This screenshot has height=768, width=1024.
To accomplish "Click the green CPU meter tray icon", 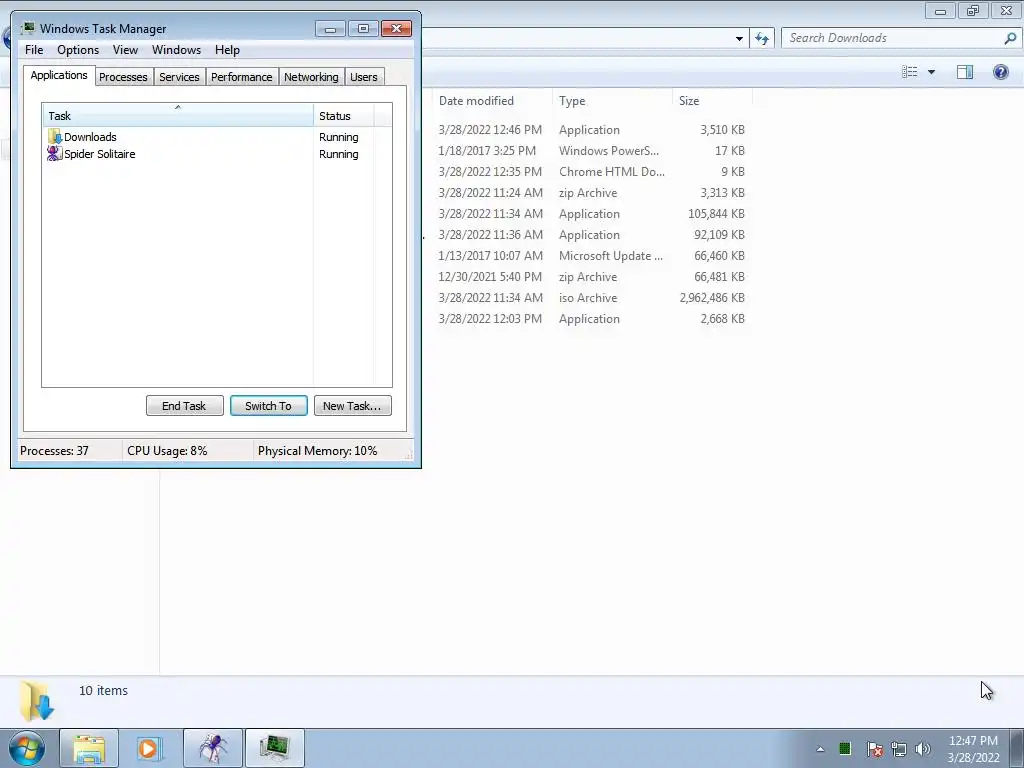I will tap(845, 748).
